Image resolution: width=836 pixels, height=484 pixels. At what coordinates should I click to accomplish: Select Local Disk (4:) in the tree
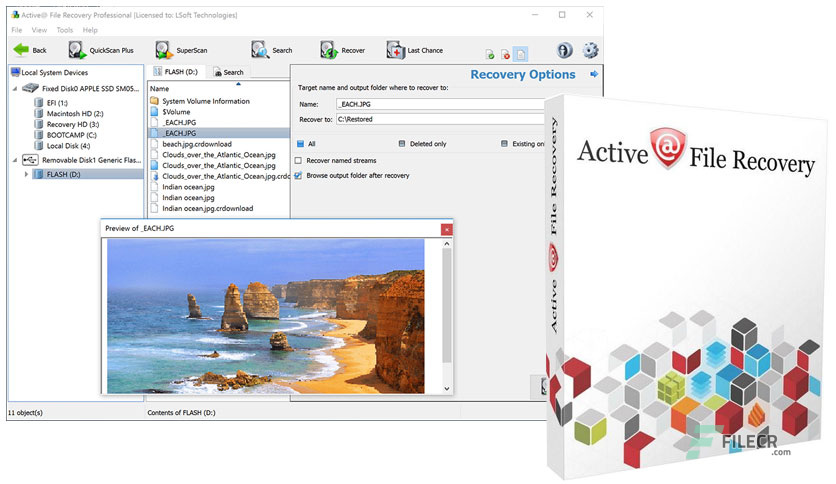pos(68,146)
